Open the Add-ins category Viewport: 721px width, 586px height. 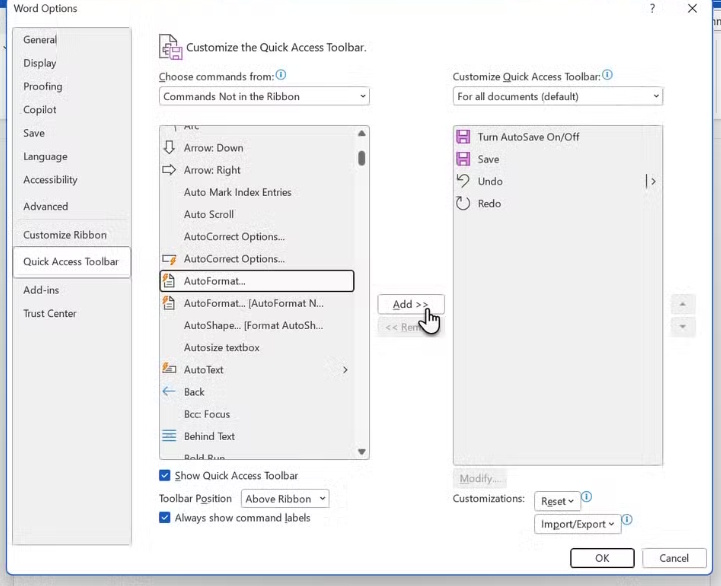coord(72,290)
